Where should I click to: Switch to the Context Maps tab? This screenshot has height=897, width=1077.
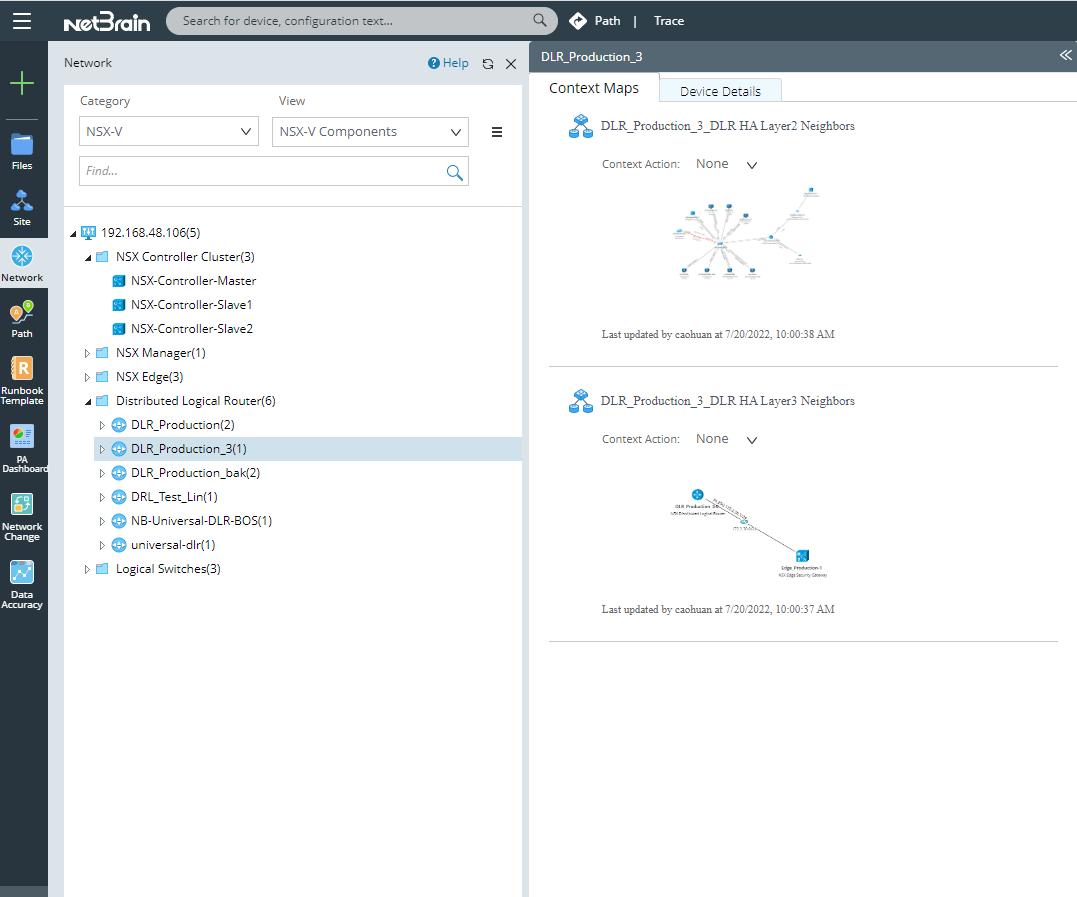[x=594, y=88]
